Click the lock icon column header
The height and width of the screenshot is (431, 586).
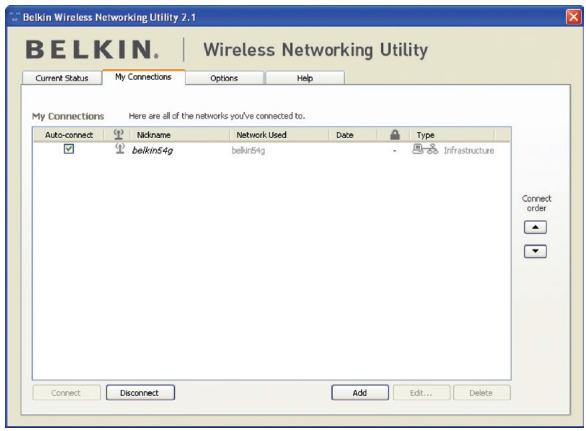click(x=395, y=135)
